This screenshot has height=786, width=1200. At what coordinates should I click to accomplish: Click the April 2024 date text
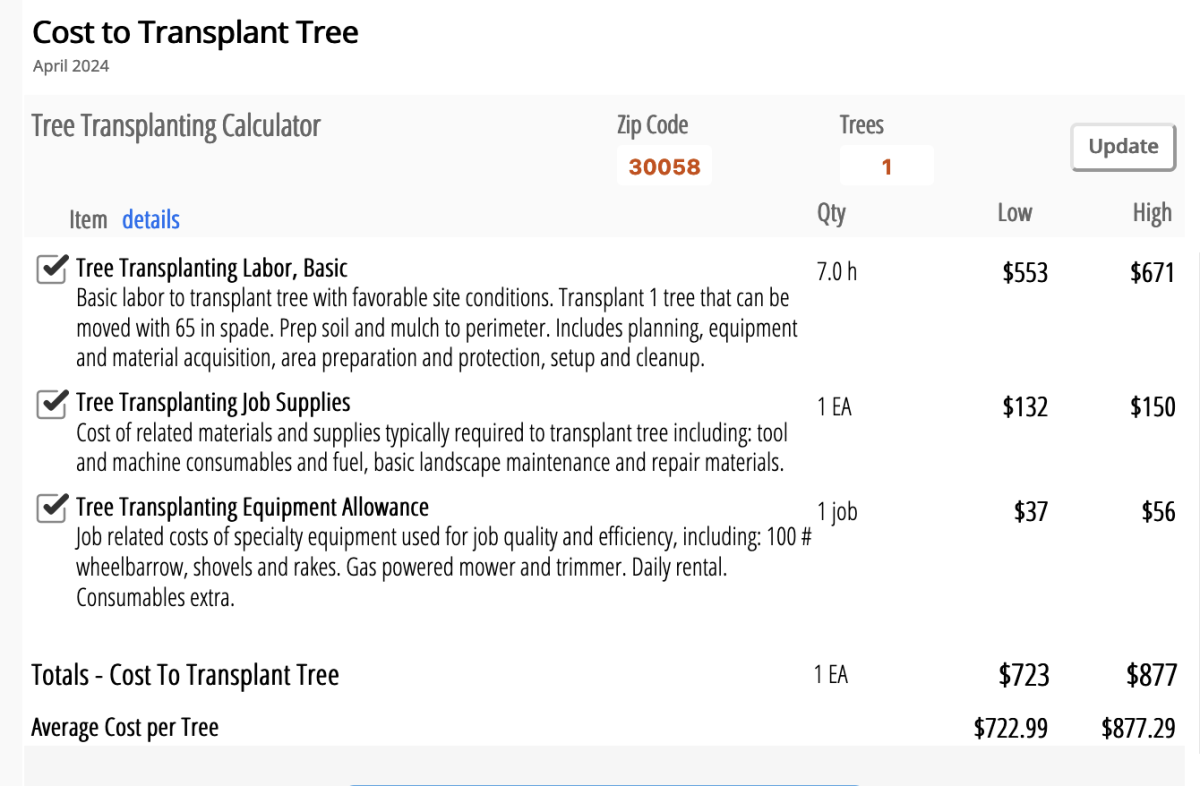click(x=71, y=67)
